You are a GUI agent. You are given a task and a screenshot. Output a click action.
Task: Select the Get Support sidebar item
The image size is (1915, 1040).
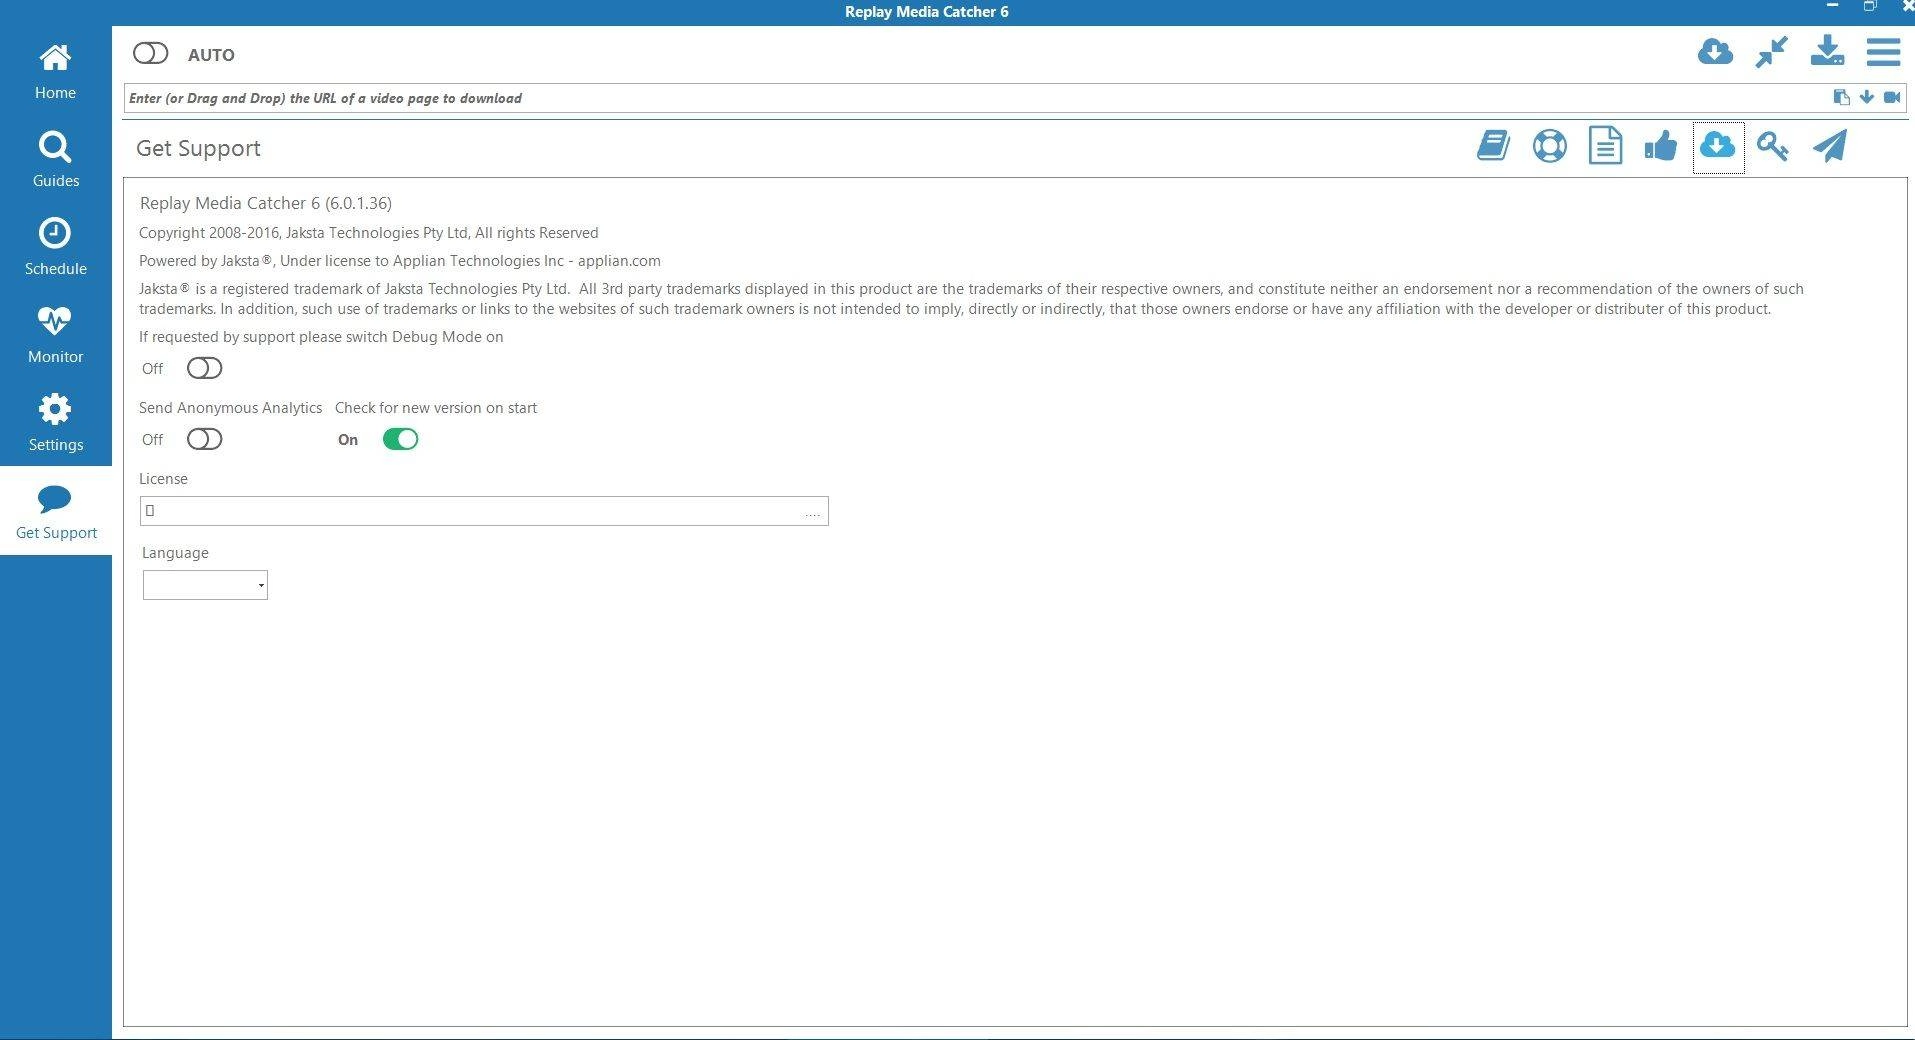[x=55, y=512]
